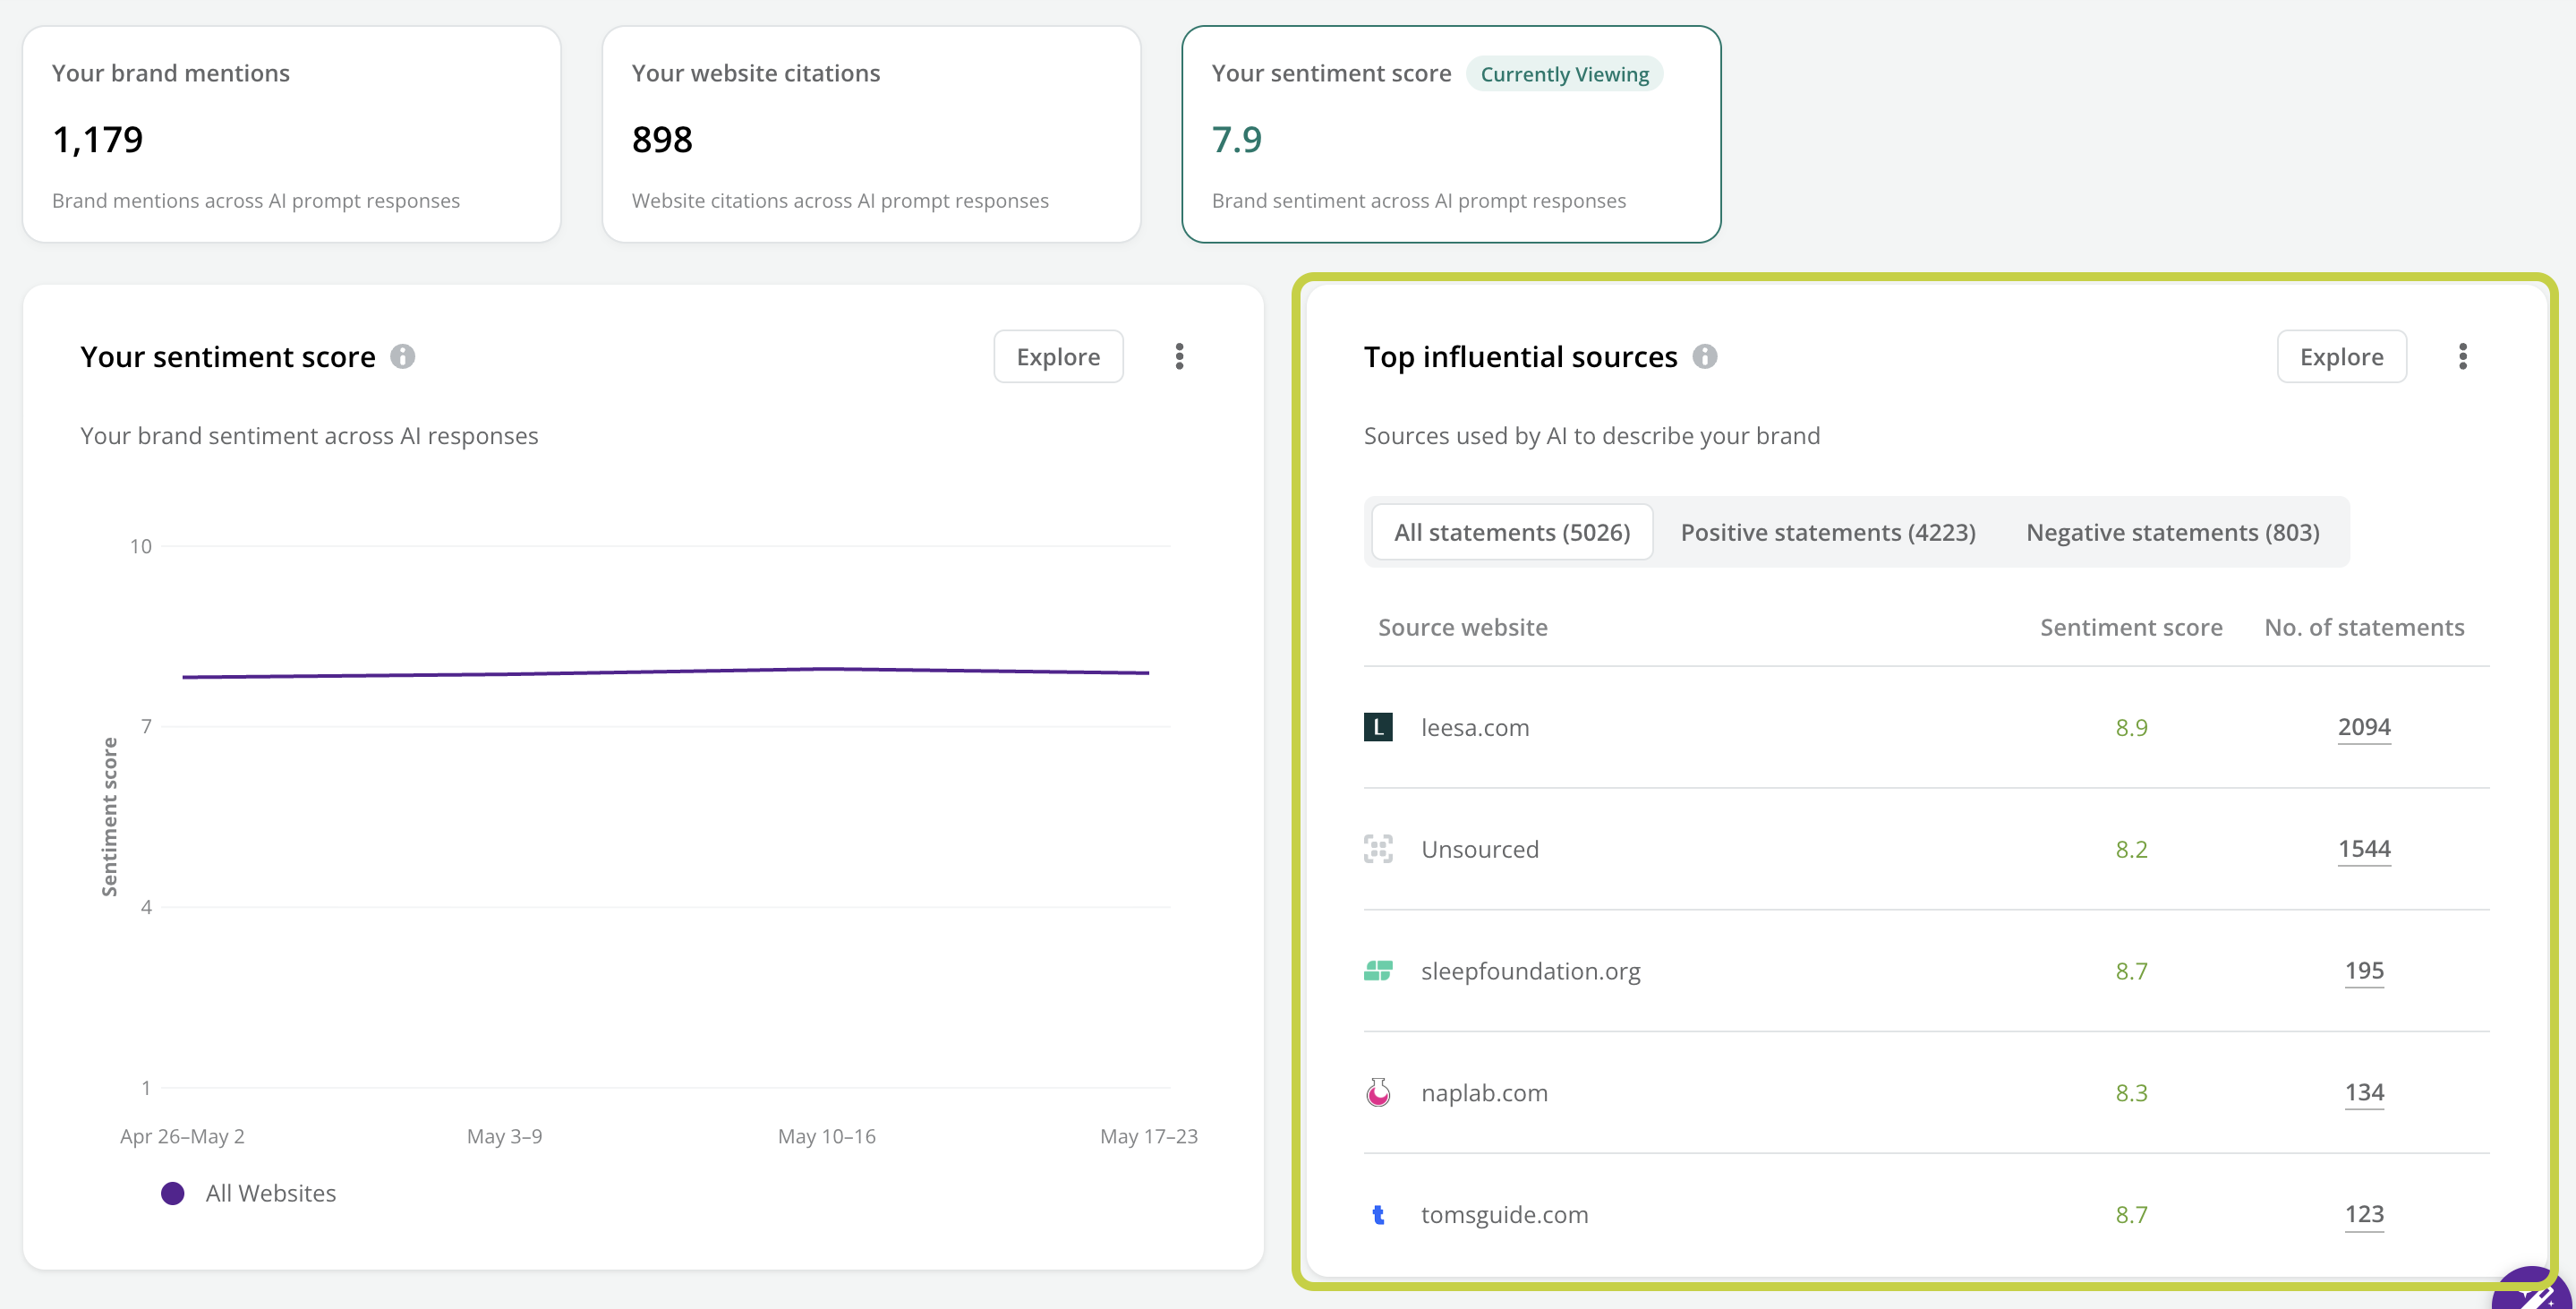Click the 195 statements count for sleepfoundation.org
The height and width of the screenshot is (1309, 2576).
(2364, 971)
